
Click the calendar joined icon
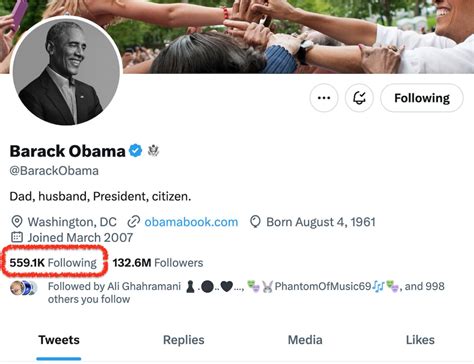tap(17, 237)
